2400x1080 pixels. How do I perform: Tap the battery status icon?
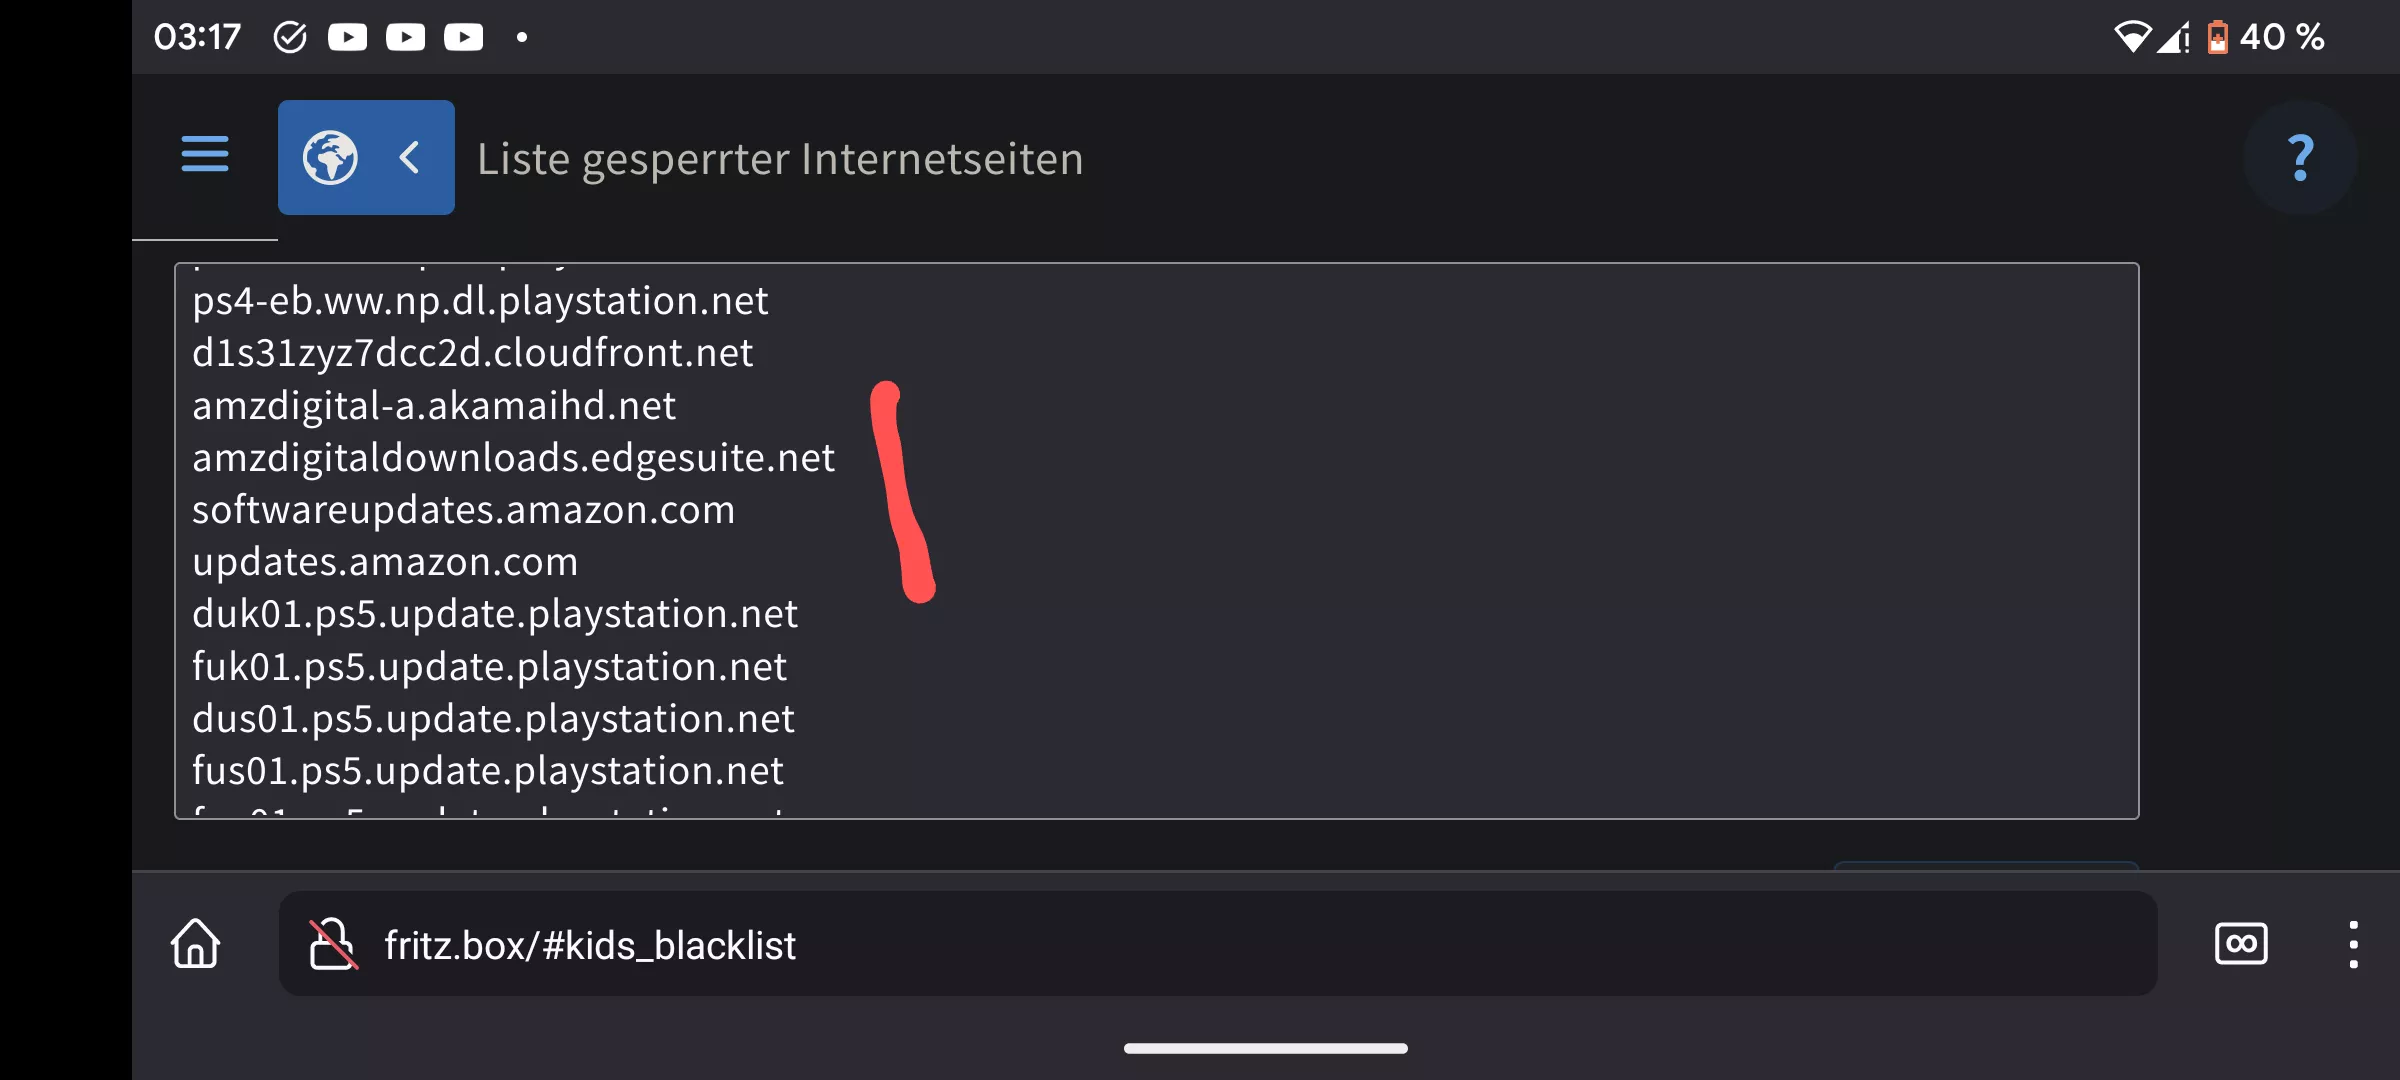2217,38
